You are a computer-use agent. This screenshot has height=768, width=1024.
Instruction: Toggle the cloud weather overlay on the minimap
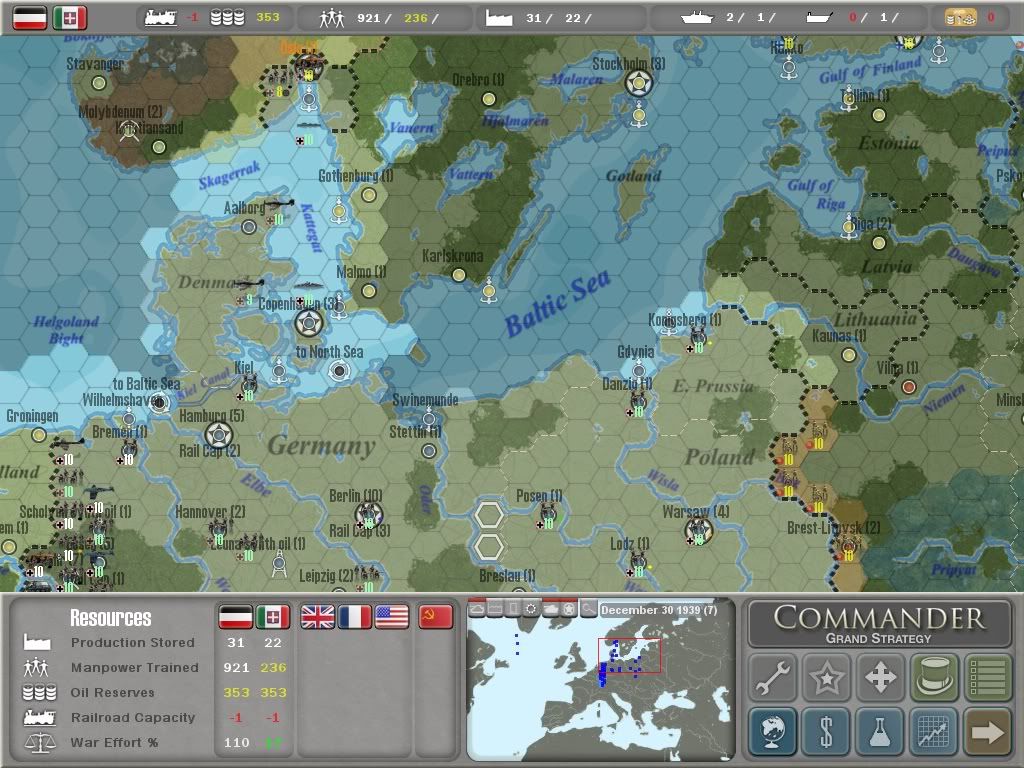[477, 609]
